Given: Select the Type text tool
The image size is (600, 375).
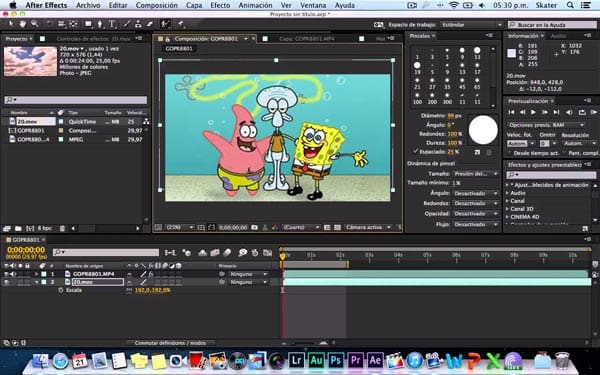Looking at the screenshot, I should (112, 24).
